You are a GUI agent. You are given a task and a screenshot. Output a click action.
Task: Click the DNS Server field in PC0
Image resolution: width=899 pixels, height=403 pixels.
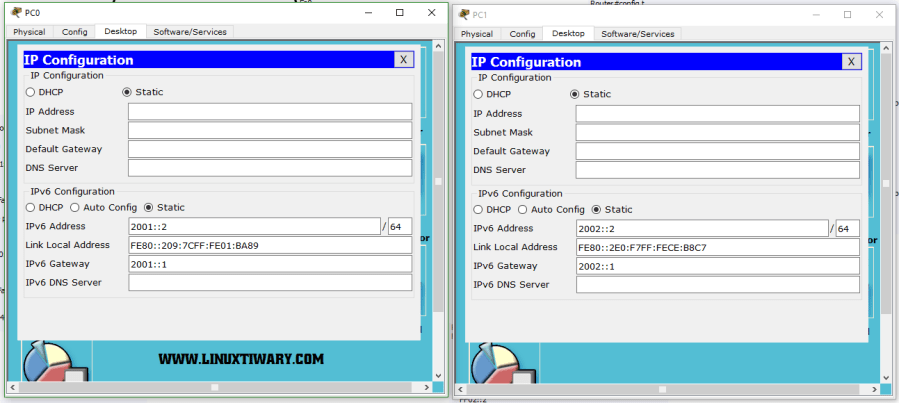(x=270, y=168)
